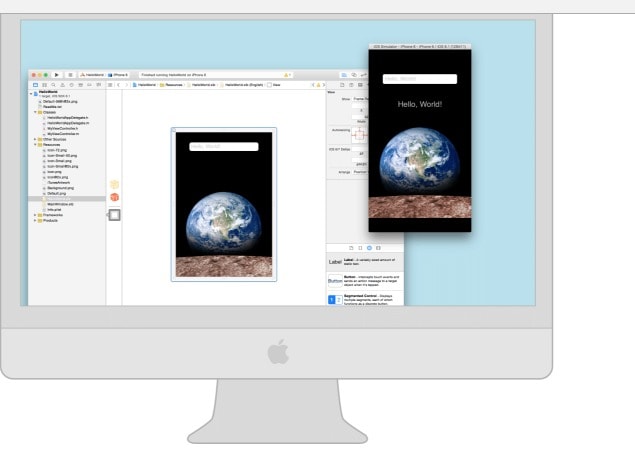Select the View object in the dock

point(115,215)
